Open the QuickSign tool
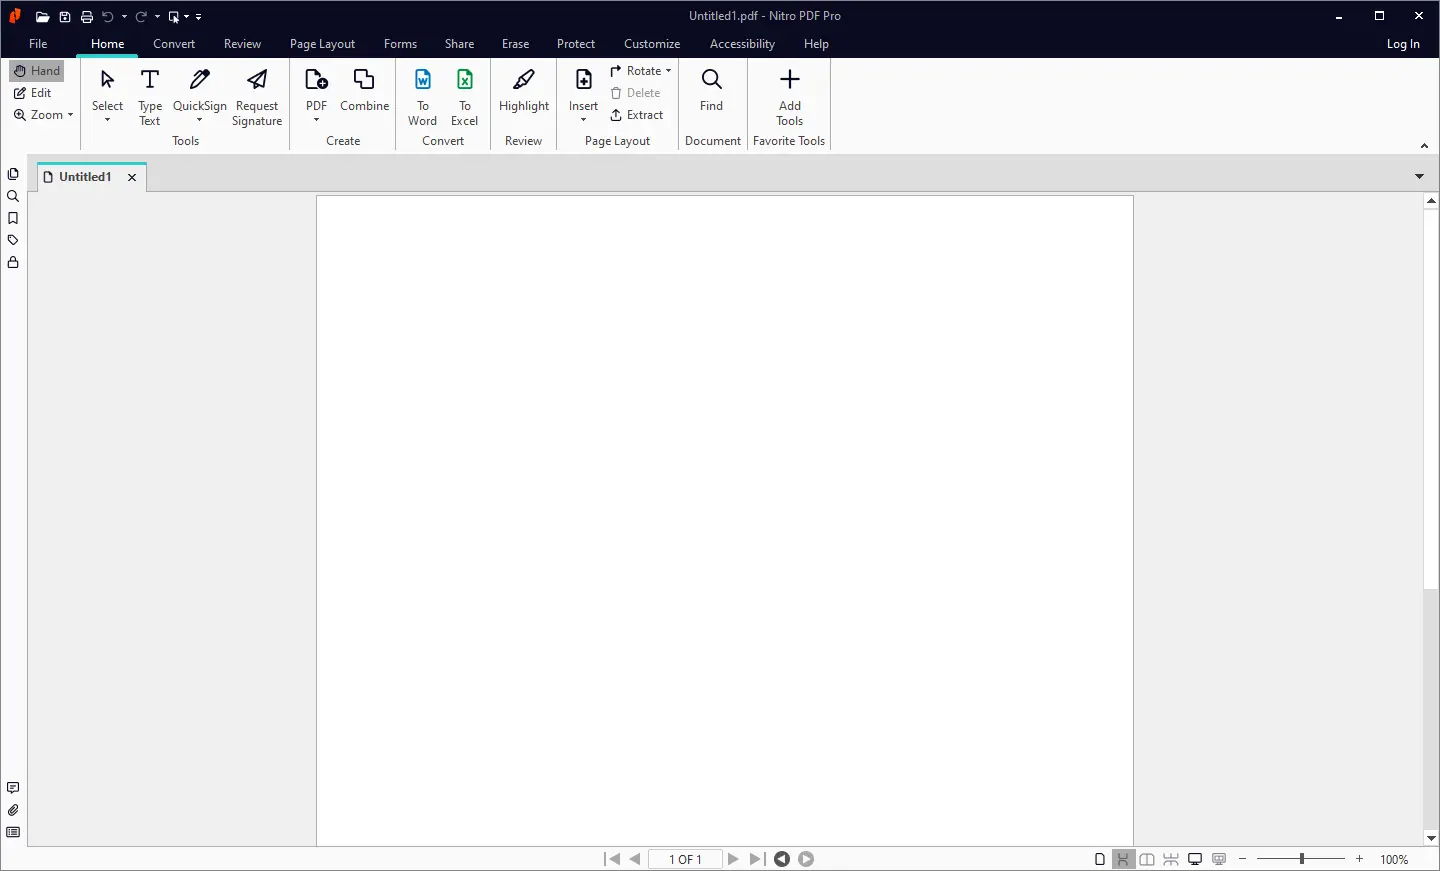The image size is (1440, 871). [200, 97]
